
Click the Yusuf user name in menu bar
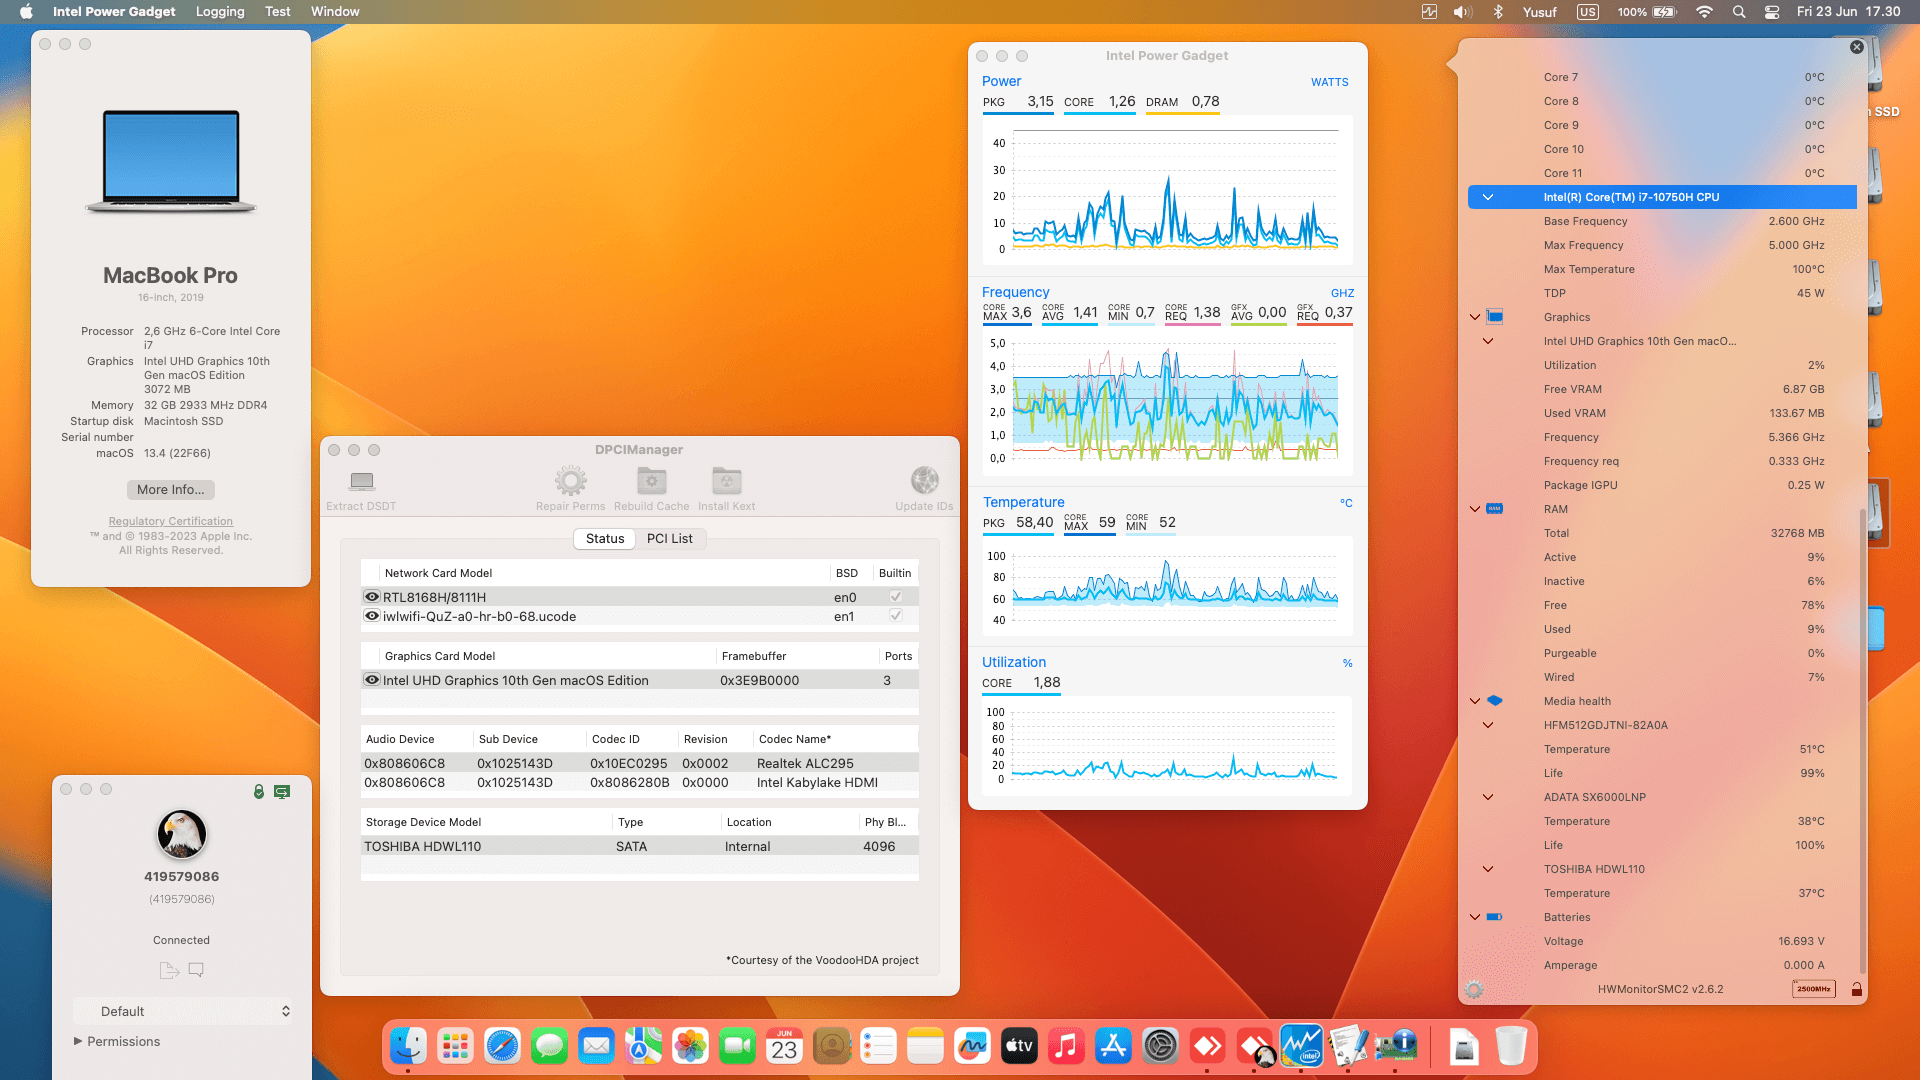point(1540,12)
